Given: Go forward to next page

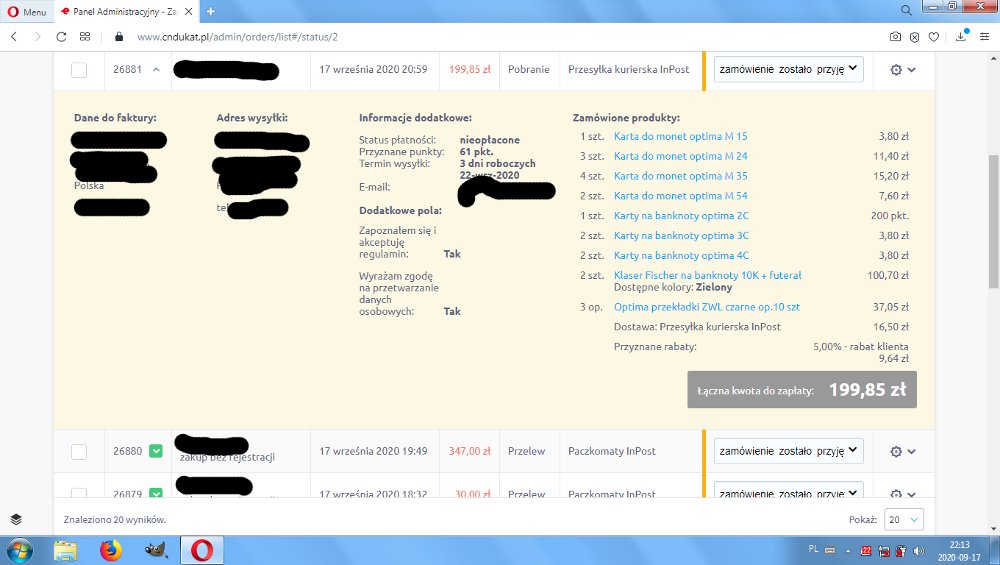Looking at the screenshot, I should click(37, 37).
